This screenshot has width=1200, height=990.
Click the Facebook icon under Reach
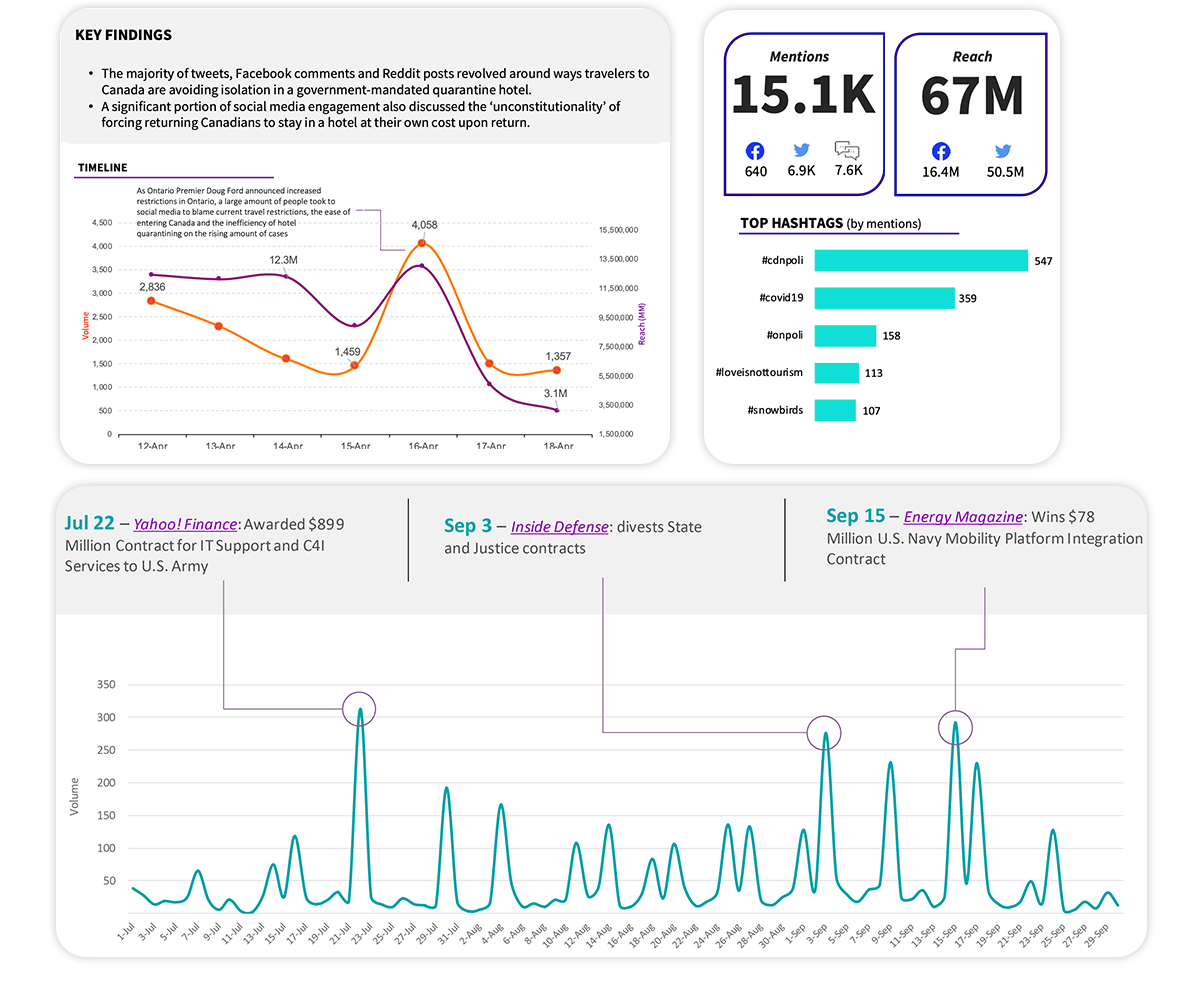[x=940, y=150]
